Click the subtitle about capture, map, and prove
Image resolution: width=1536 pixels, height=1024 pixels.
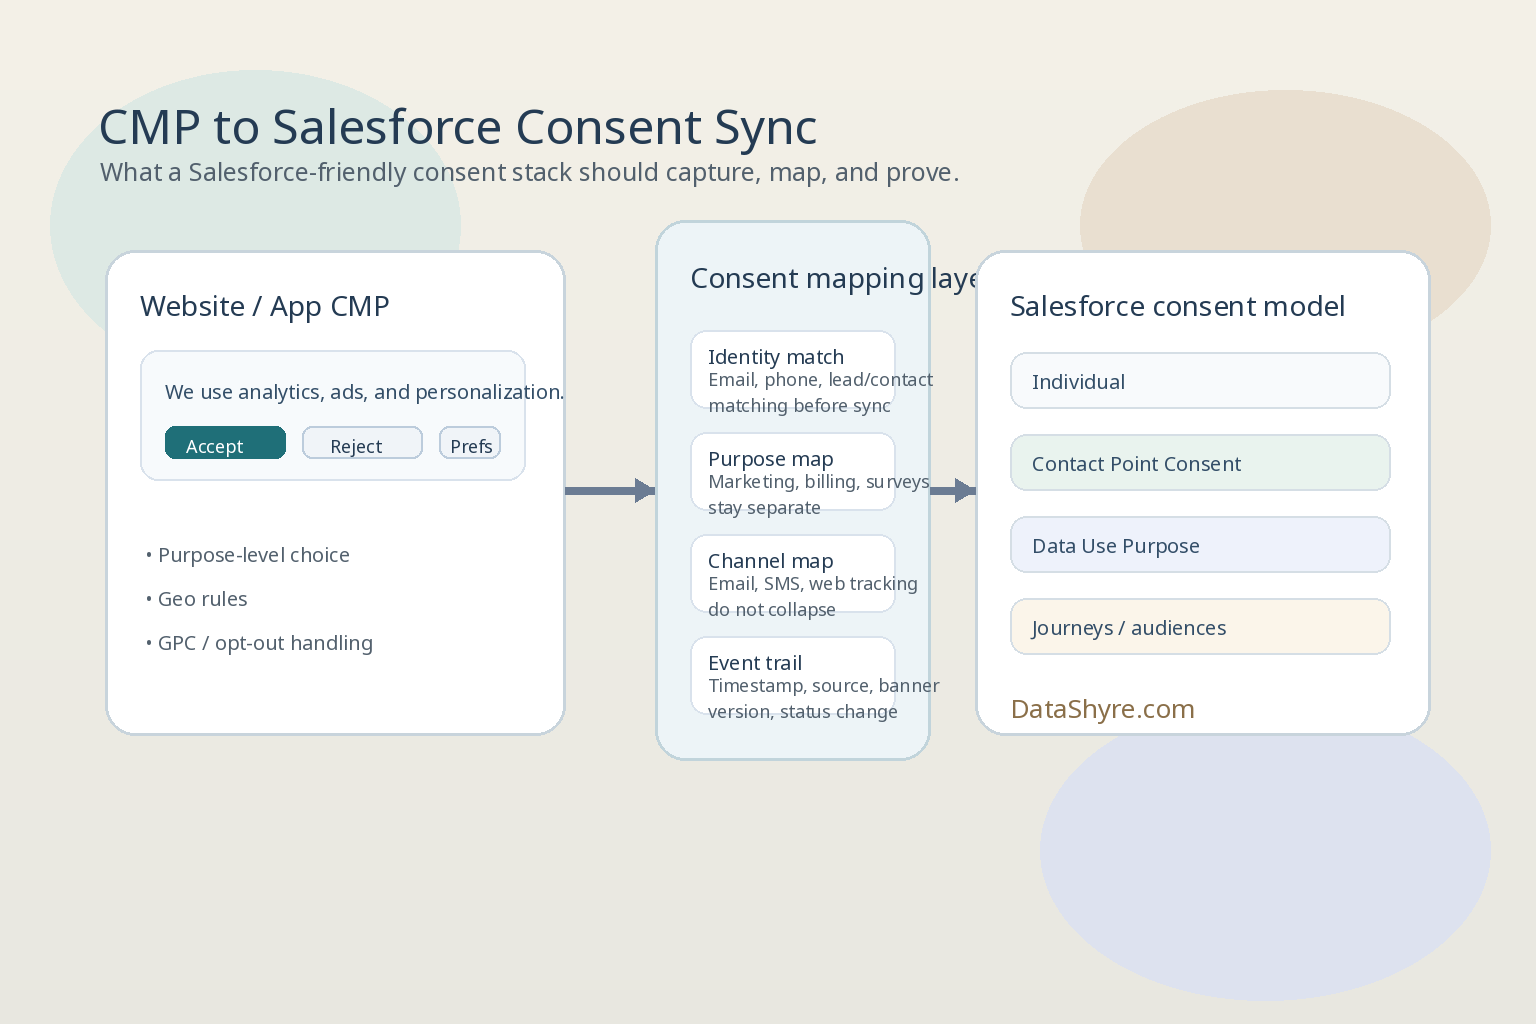[530, 172]
